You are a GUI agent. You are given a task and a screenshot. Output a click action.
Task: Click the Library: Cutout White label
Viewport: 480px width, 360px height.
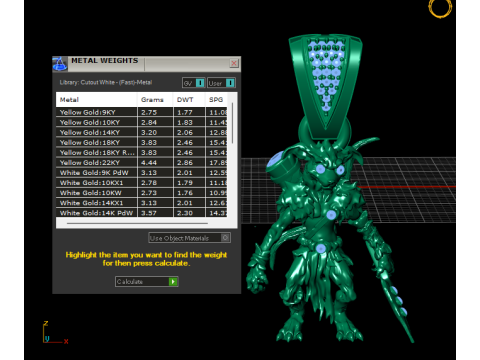coord(106,82)
